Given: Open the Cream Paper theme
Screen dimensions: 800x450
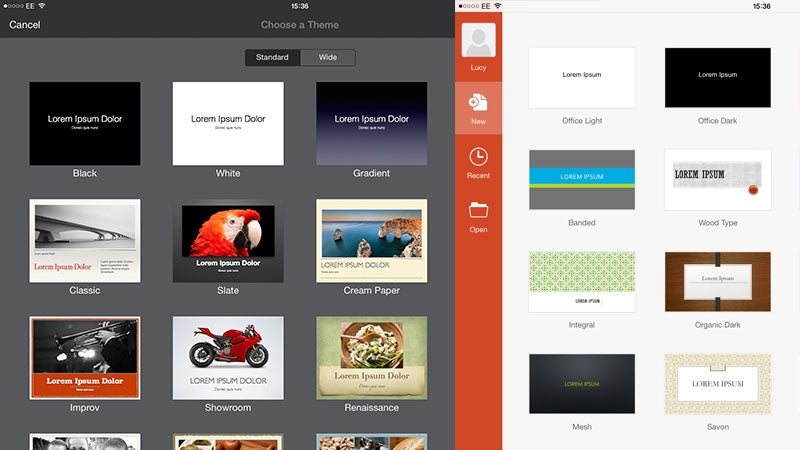Looking at the screenshot, I should point(371,241).
